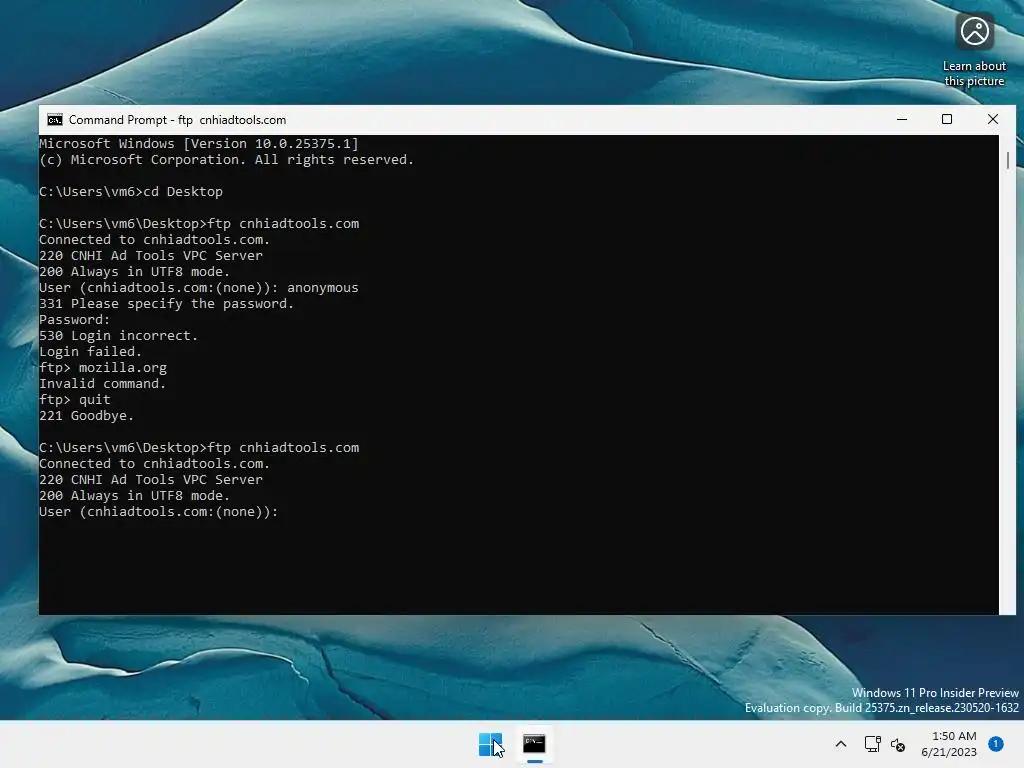This screenshot has height=768, width=1024.
Task: Click the 'Login failed.' line
Action: (x=90, y=352)
